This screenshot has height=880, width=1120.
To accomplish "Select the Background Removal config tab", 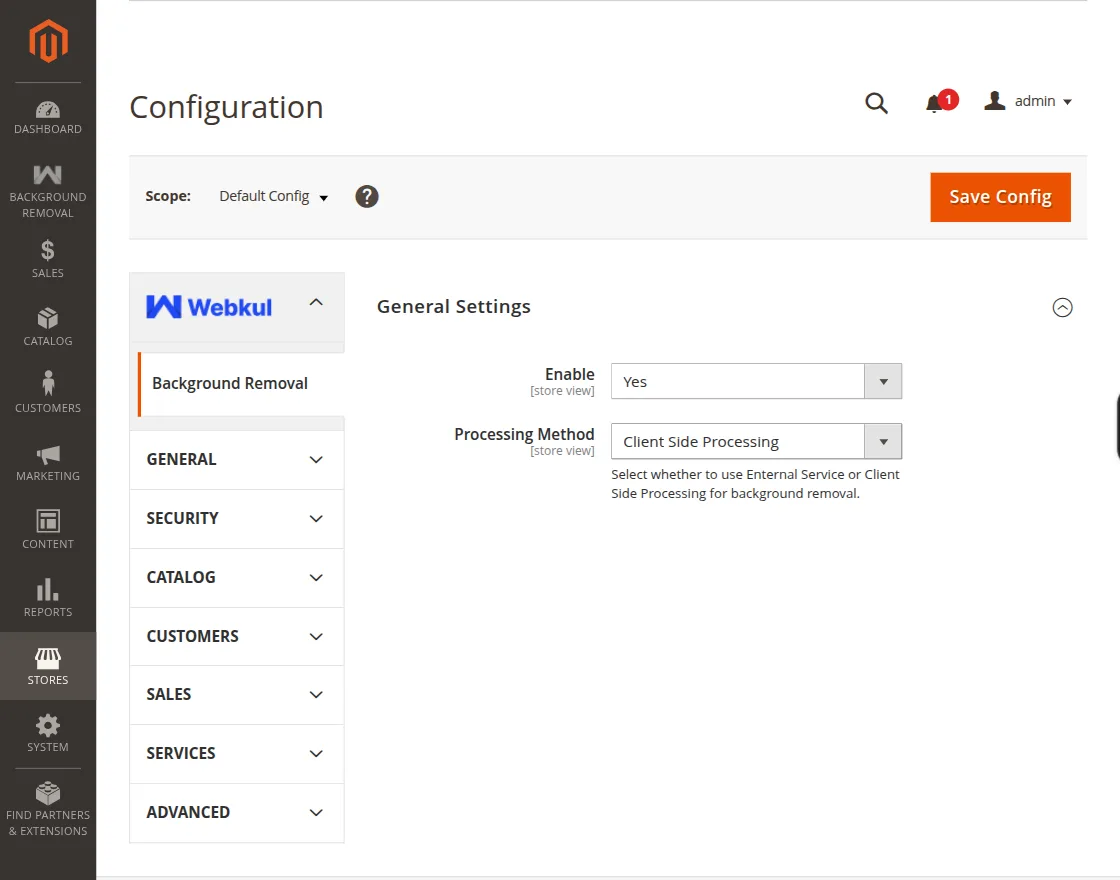I will tap(229, 383).
